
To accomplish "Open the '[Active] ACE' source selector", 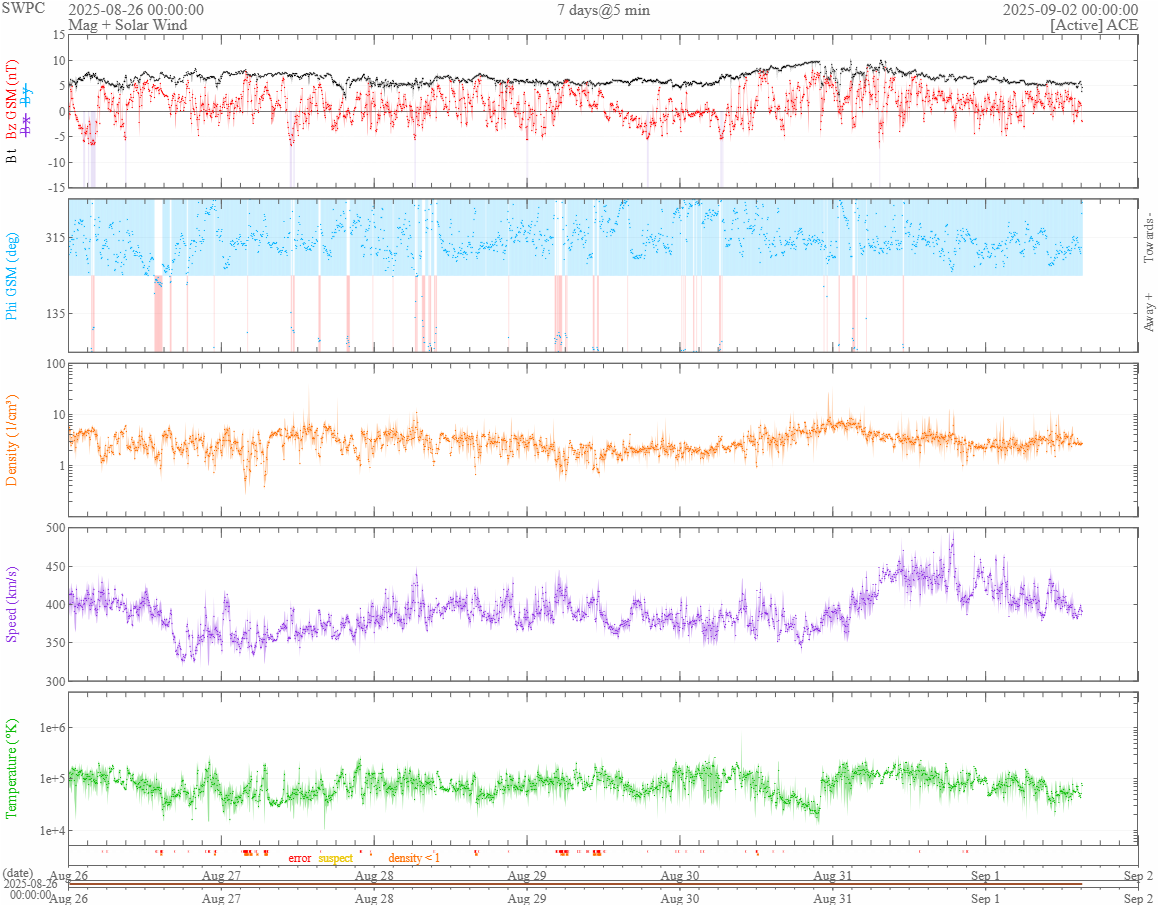I will point(1093,25).
